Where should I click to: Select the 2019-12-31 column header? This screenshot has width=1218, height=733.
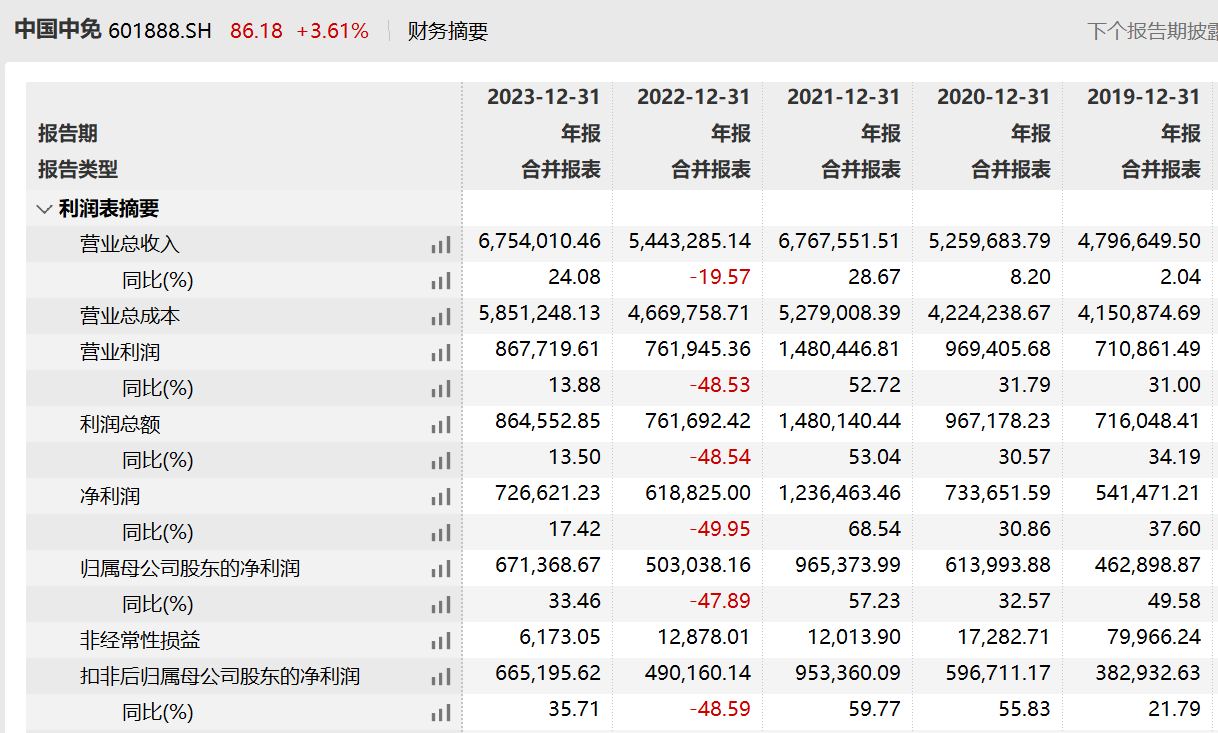coord(1143,97)
